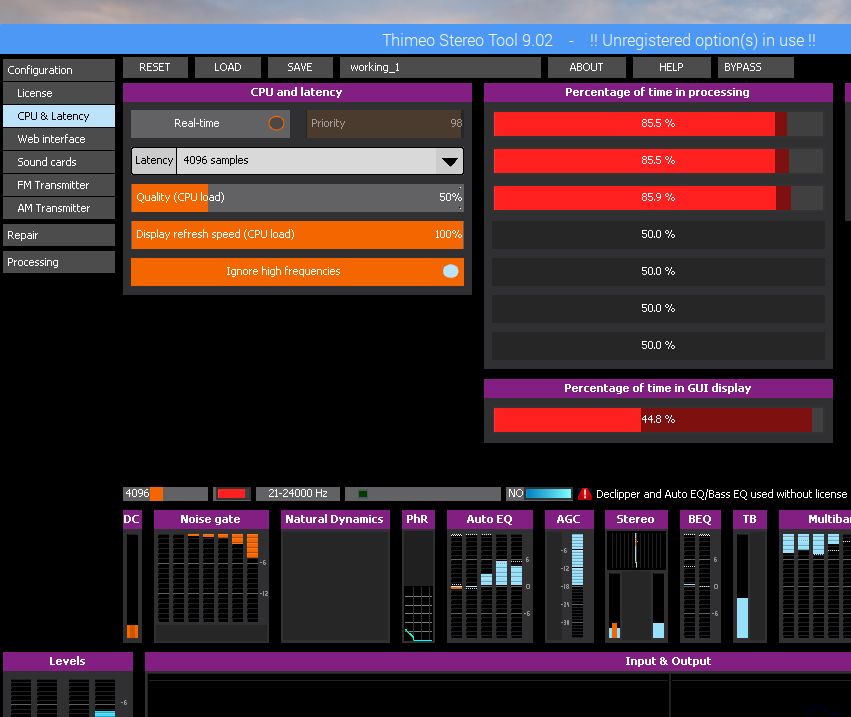Click the green dot status bar
The image size is (851, 717).
(423, 493)
